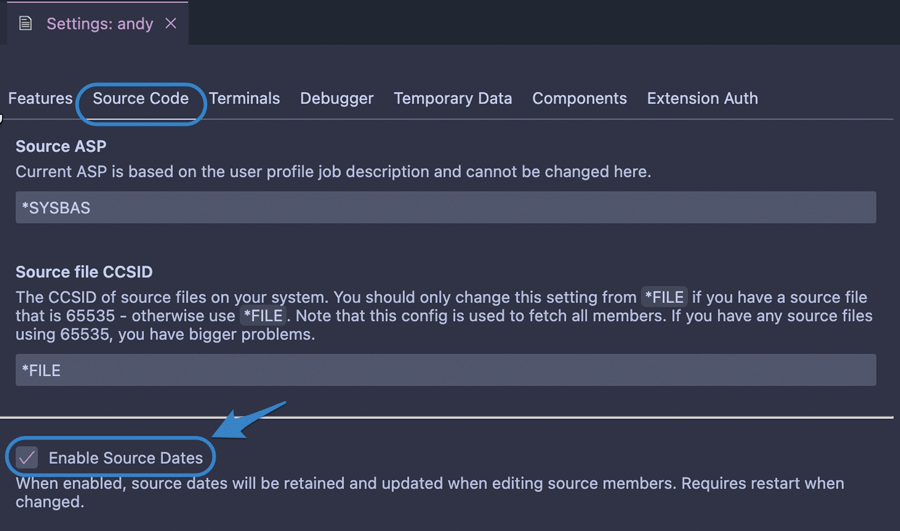
Task: Select the Components tab
Action: [x=579, y=98]
